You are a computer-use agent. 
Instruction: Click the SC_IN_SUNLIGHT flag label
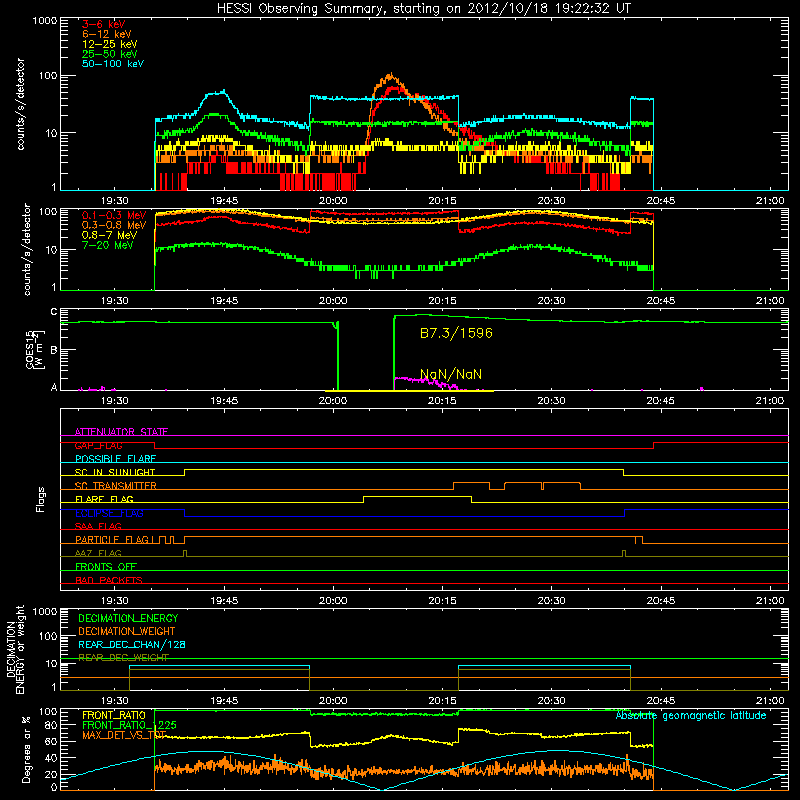[x=115, y=472]
